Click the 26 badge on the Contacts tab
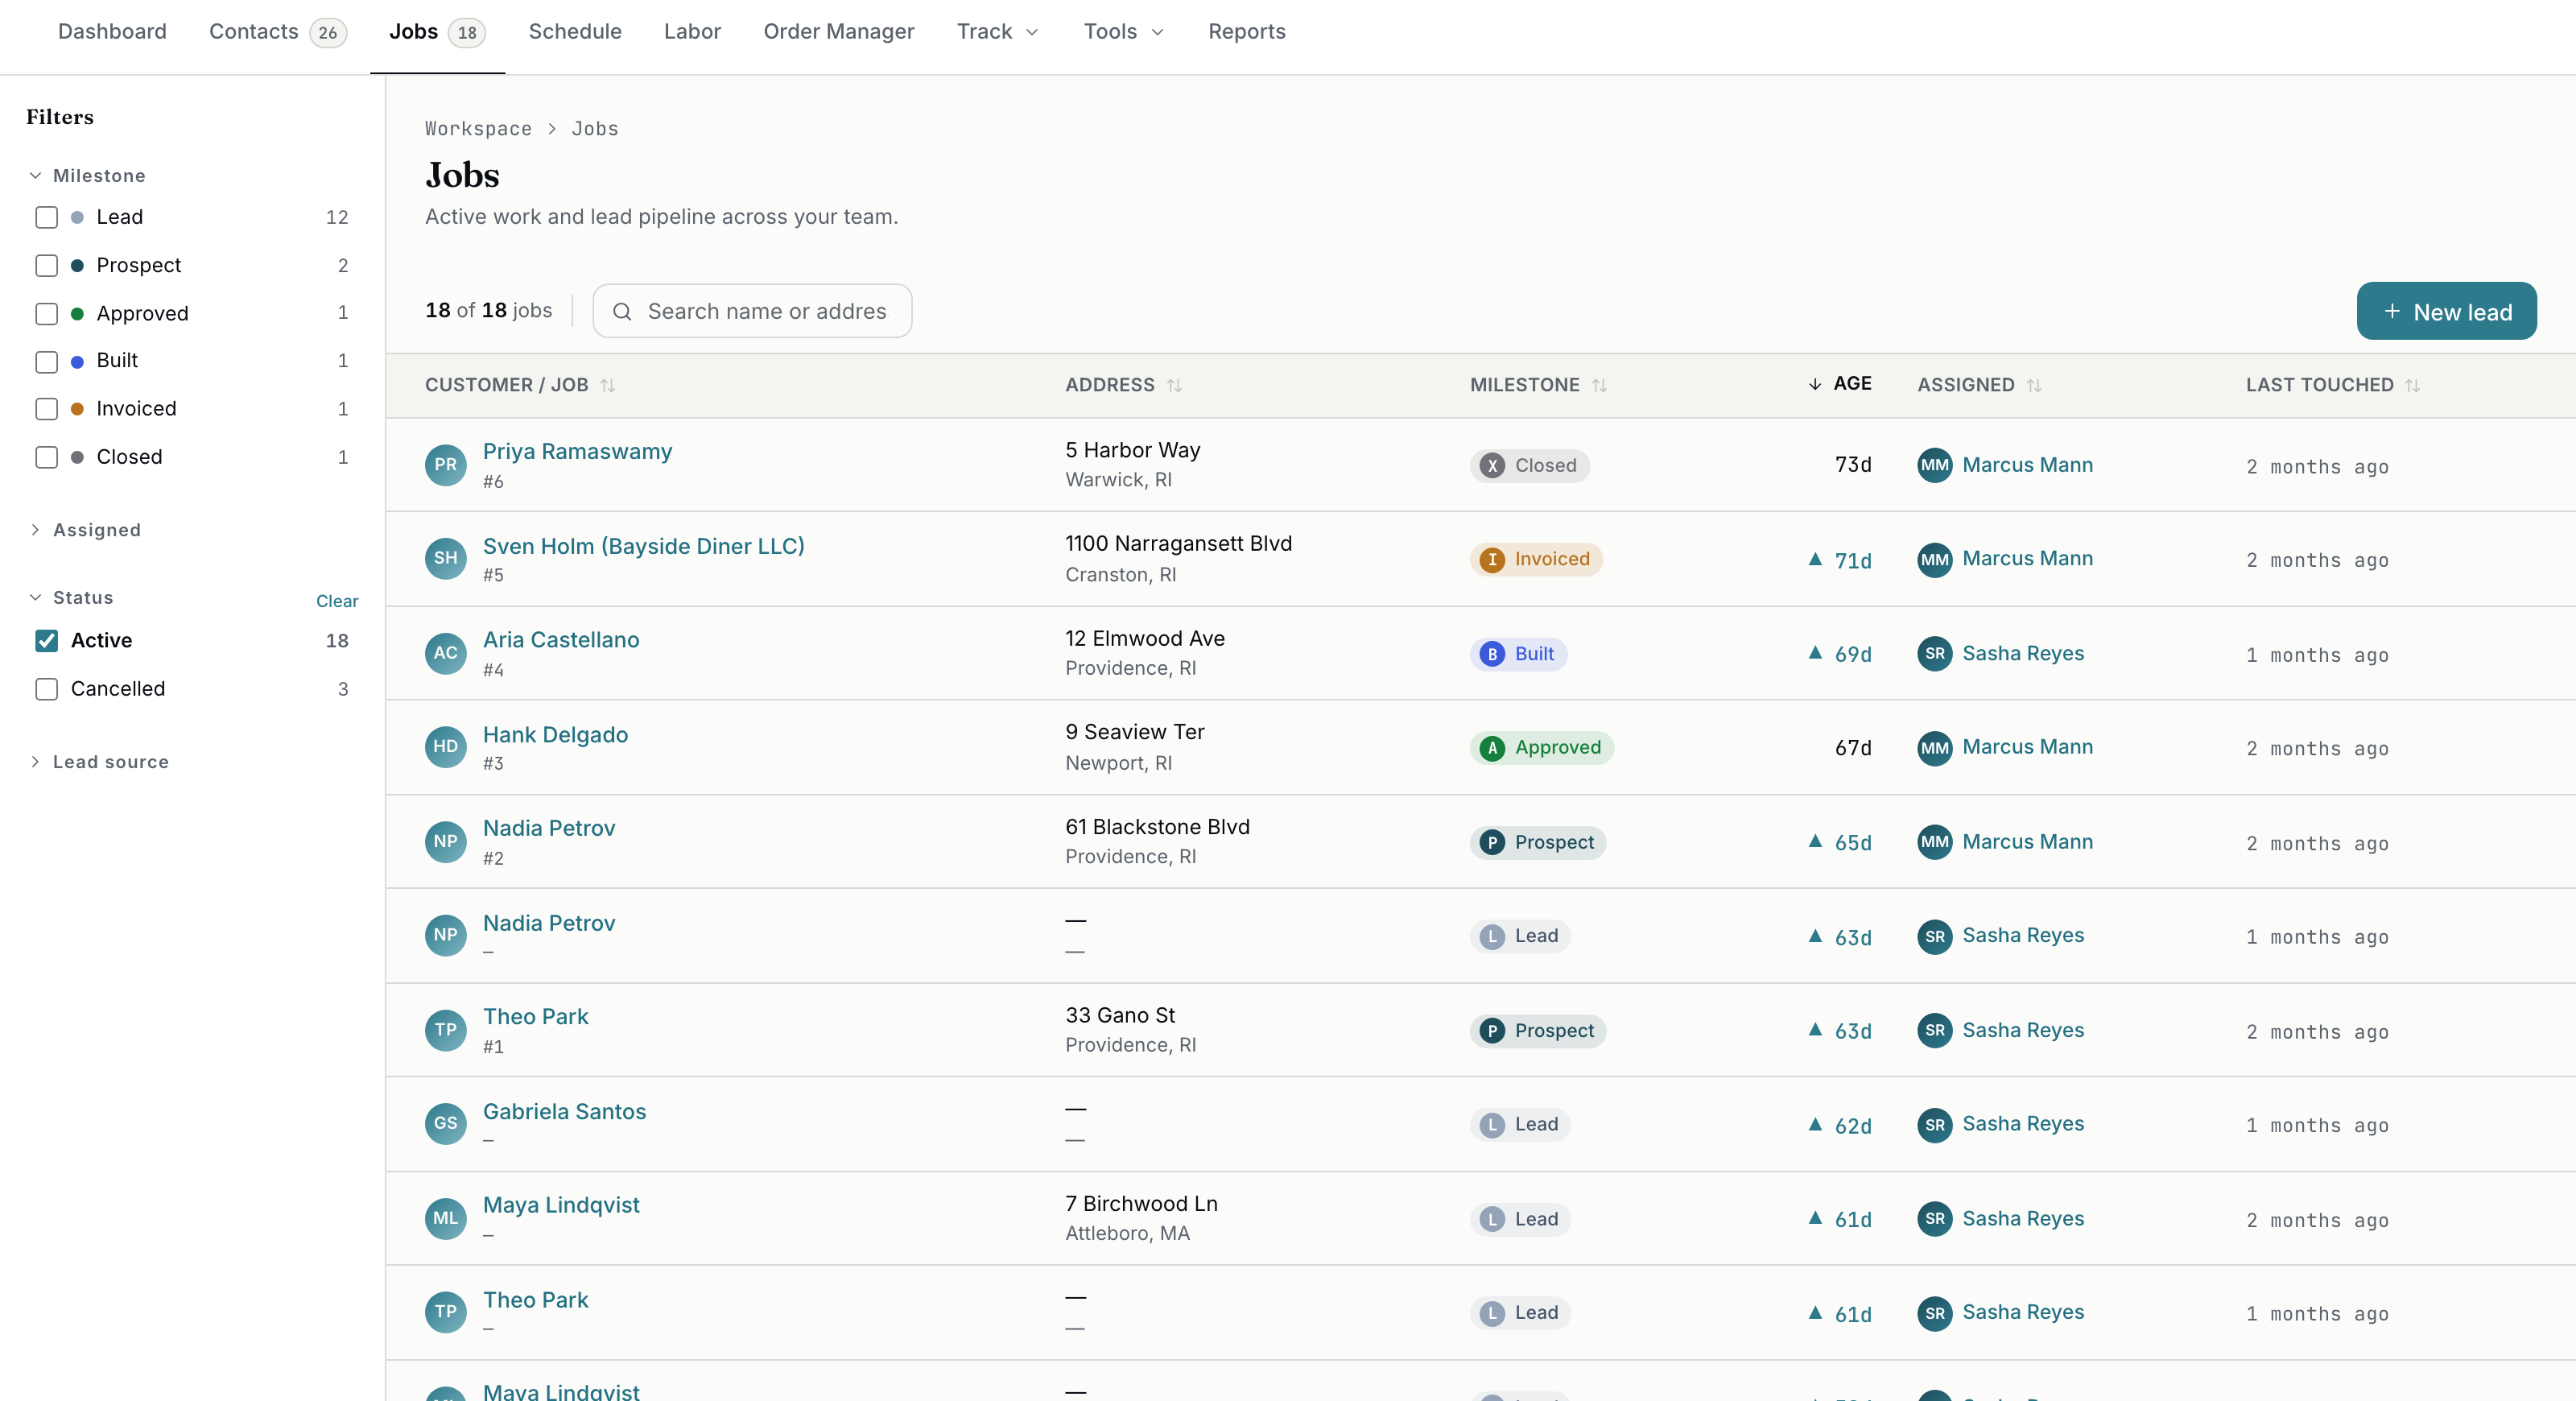 (x=328, y=33)
